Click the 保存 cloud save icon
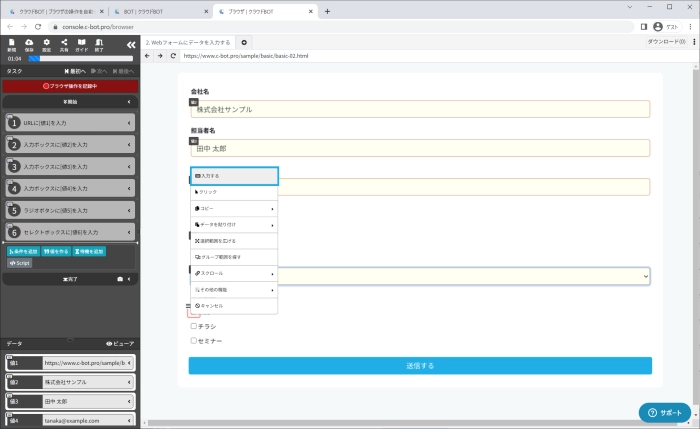The width and height of the screenshot is (700, 429). (x=29, y=44)
